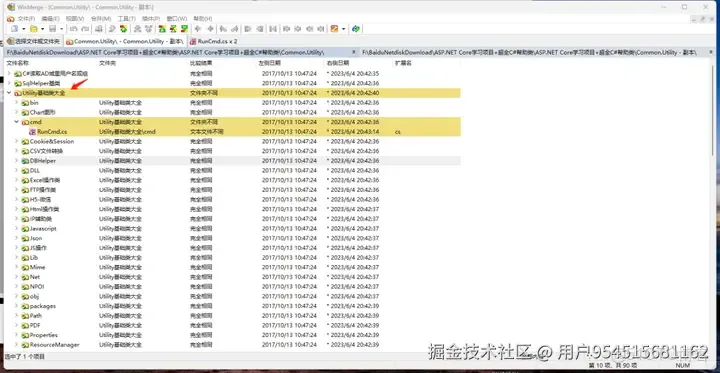Viewport: 720px width, 373px height.
Task: Click the New document toolbar icon
Action: coord(14,29)
